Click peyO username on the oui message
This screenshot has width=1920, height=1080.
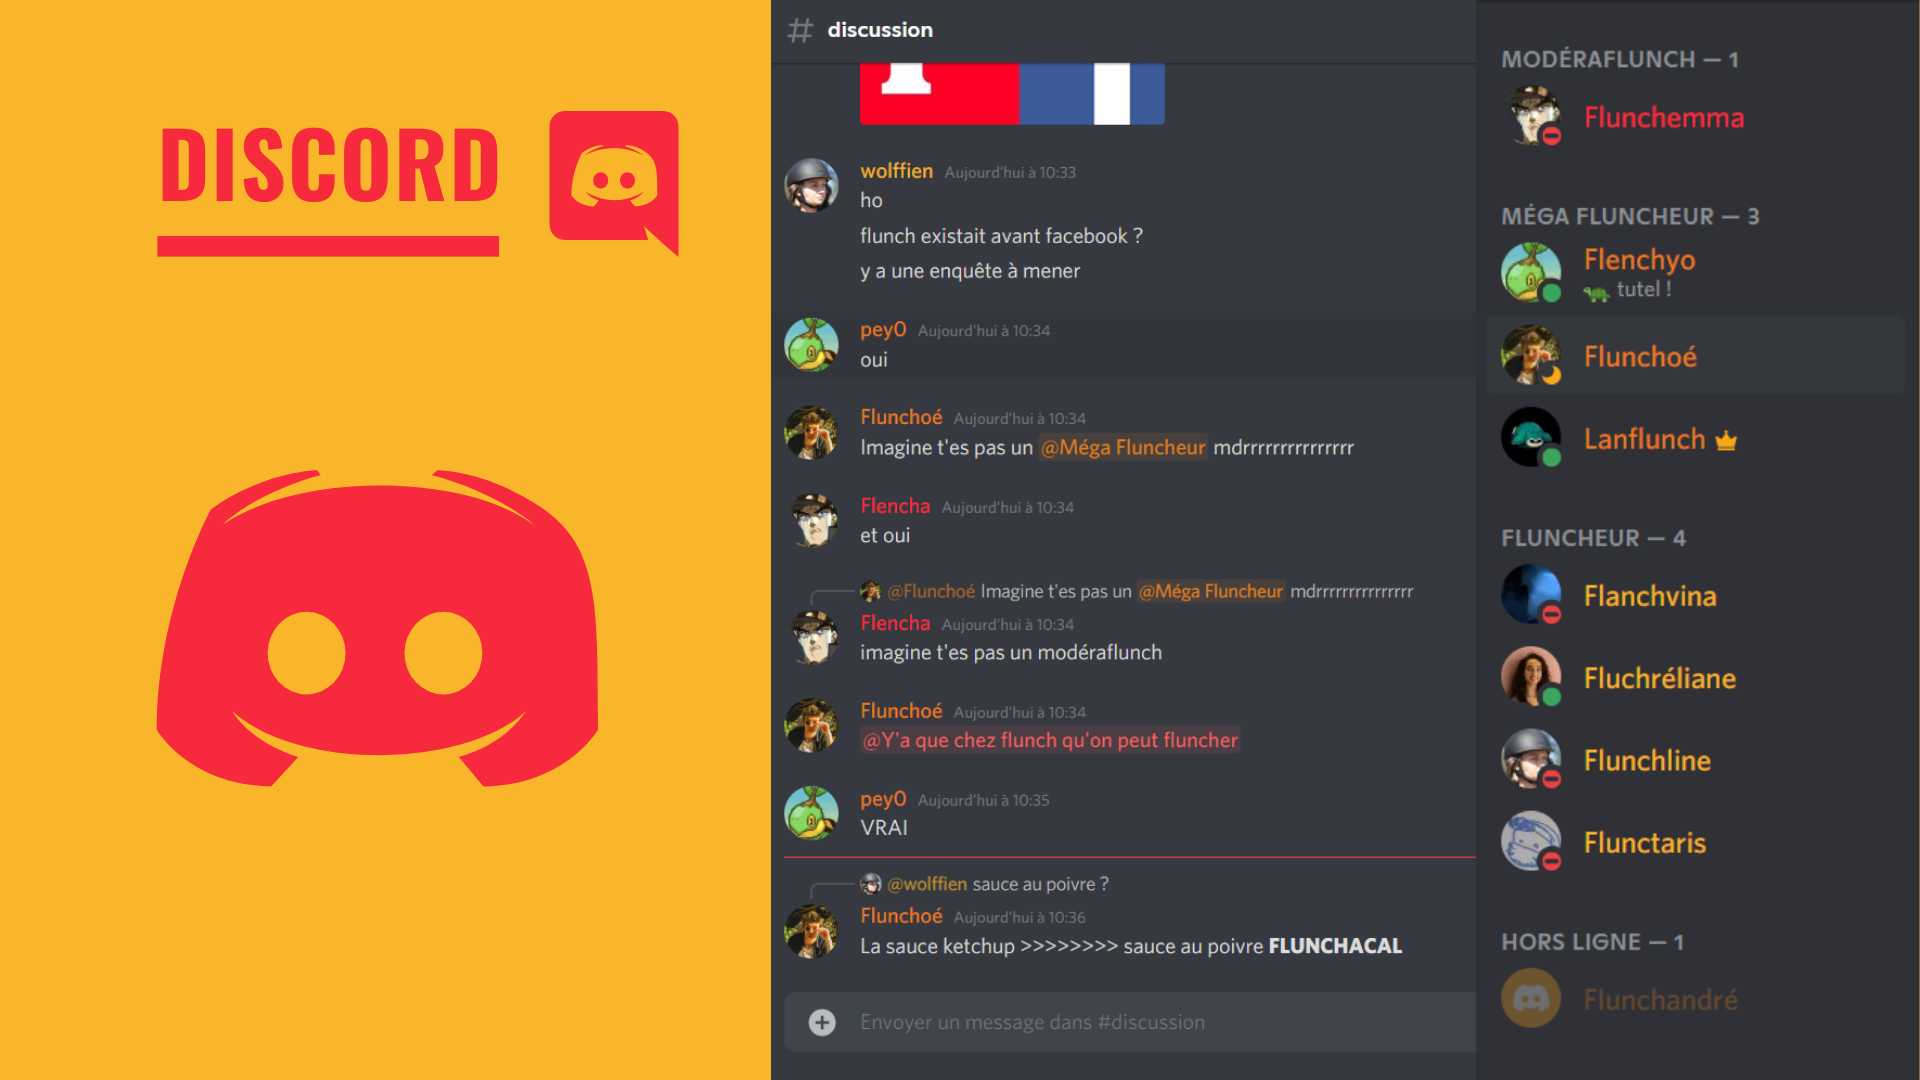click(883, 330)
